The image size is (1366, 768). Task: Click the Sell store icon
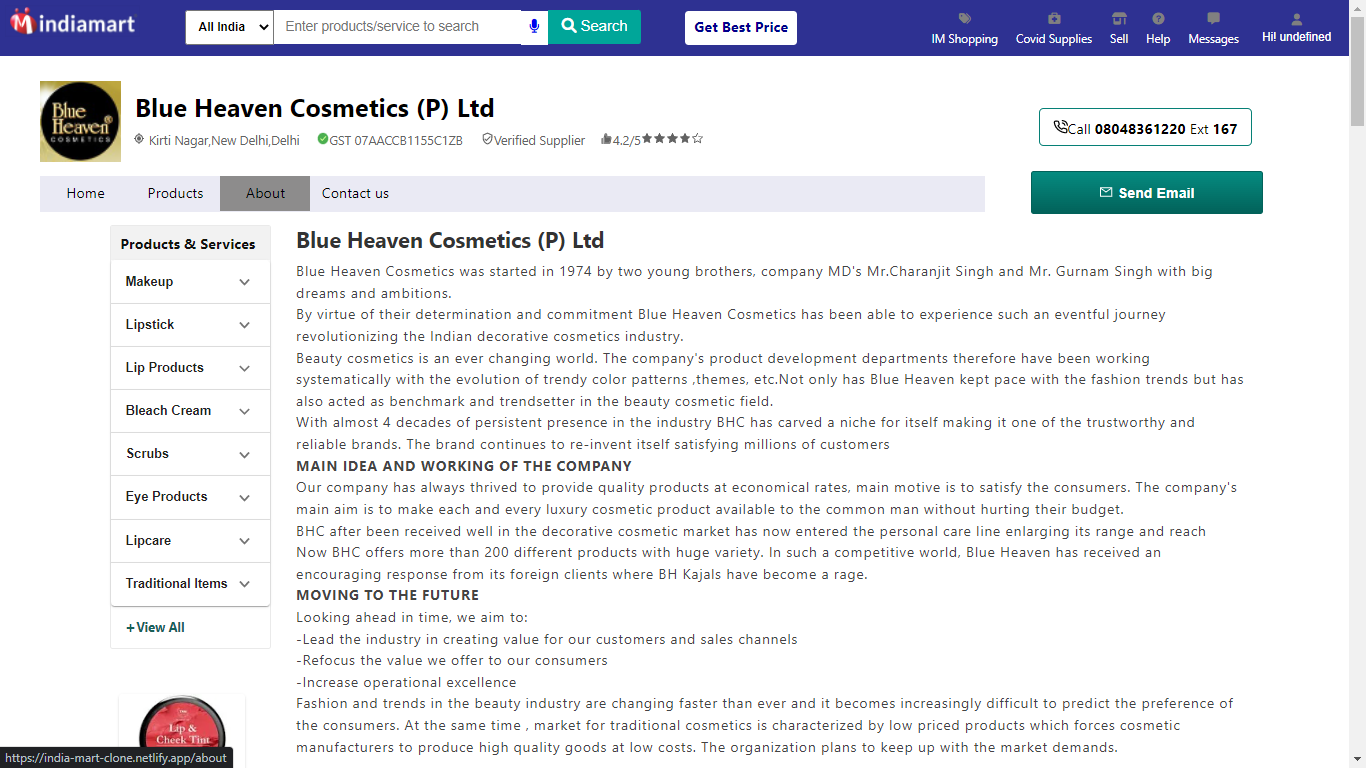coord(1119,19)
